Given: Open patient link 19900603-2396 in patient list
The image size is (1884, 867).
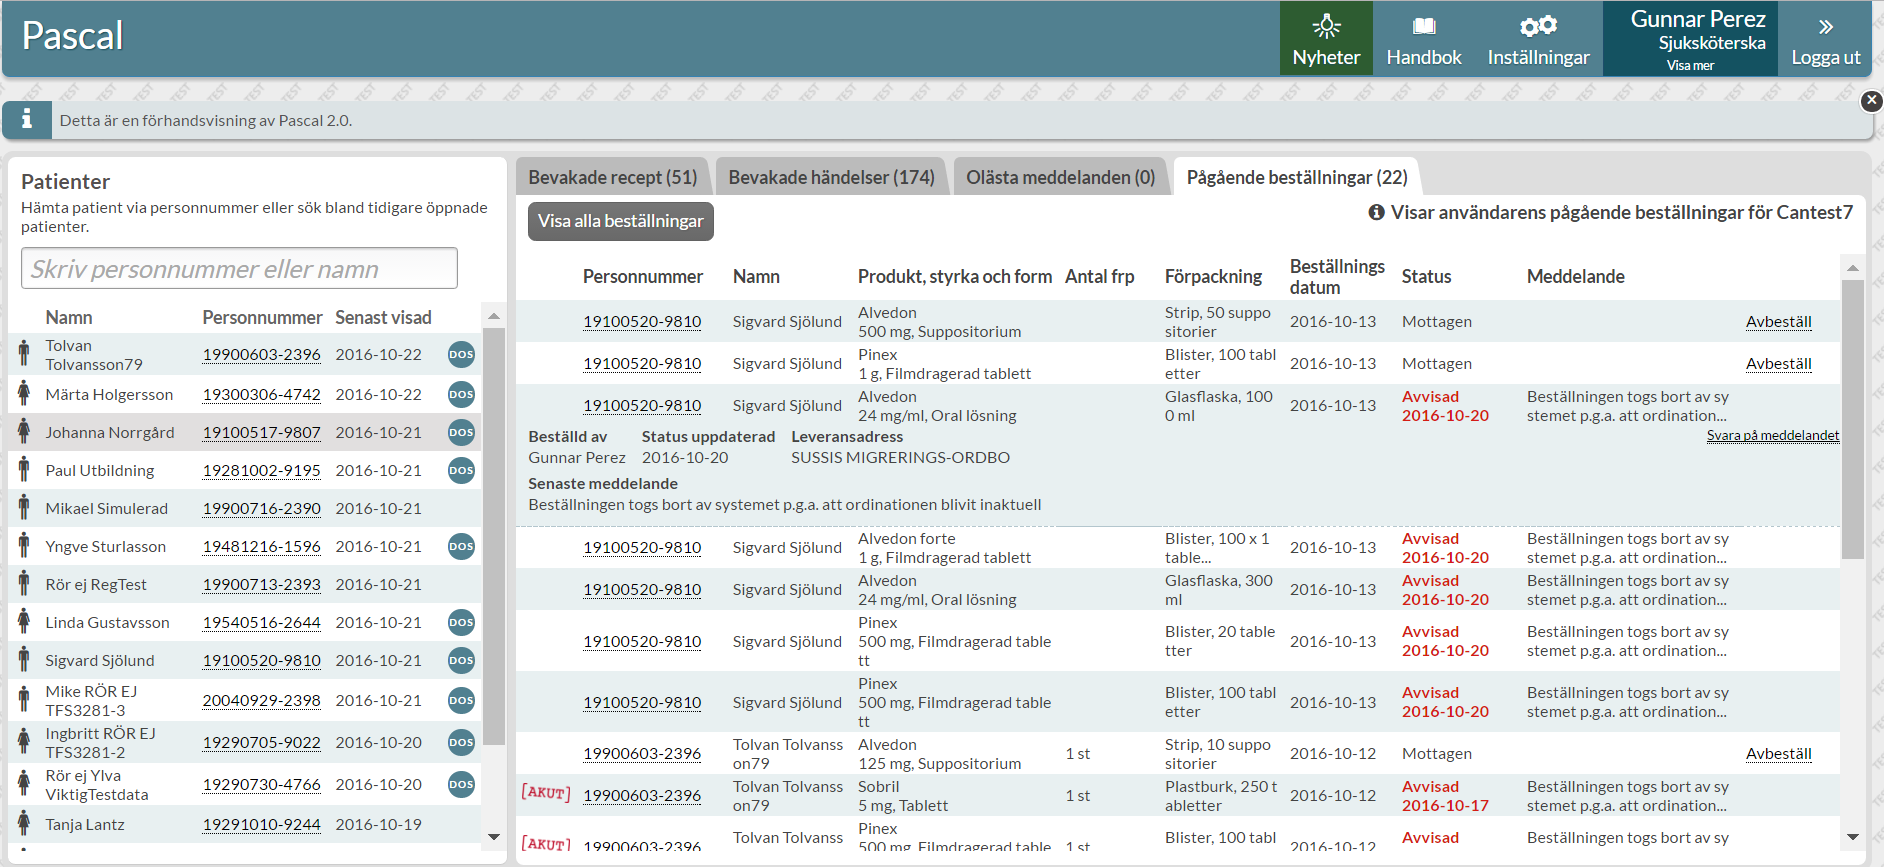Looking at the screenshot, I should tap(261, 355).
